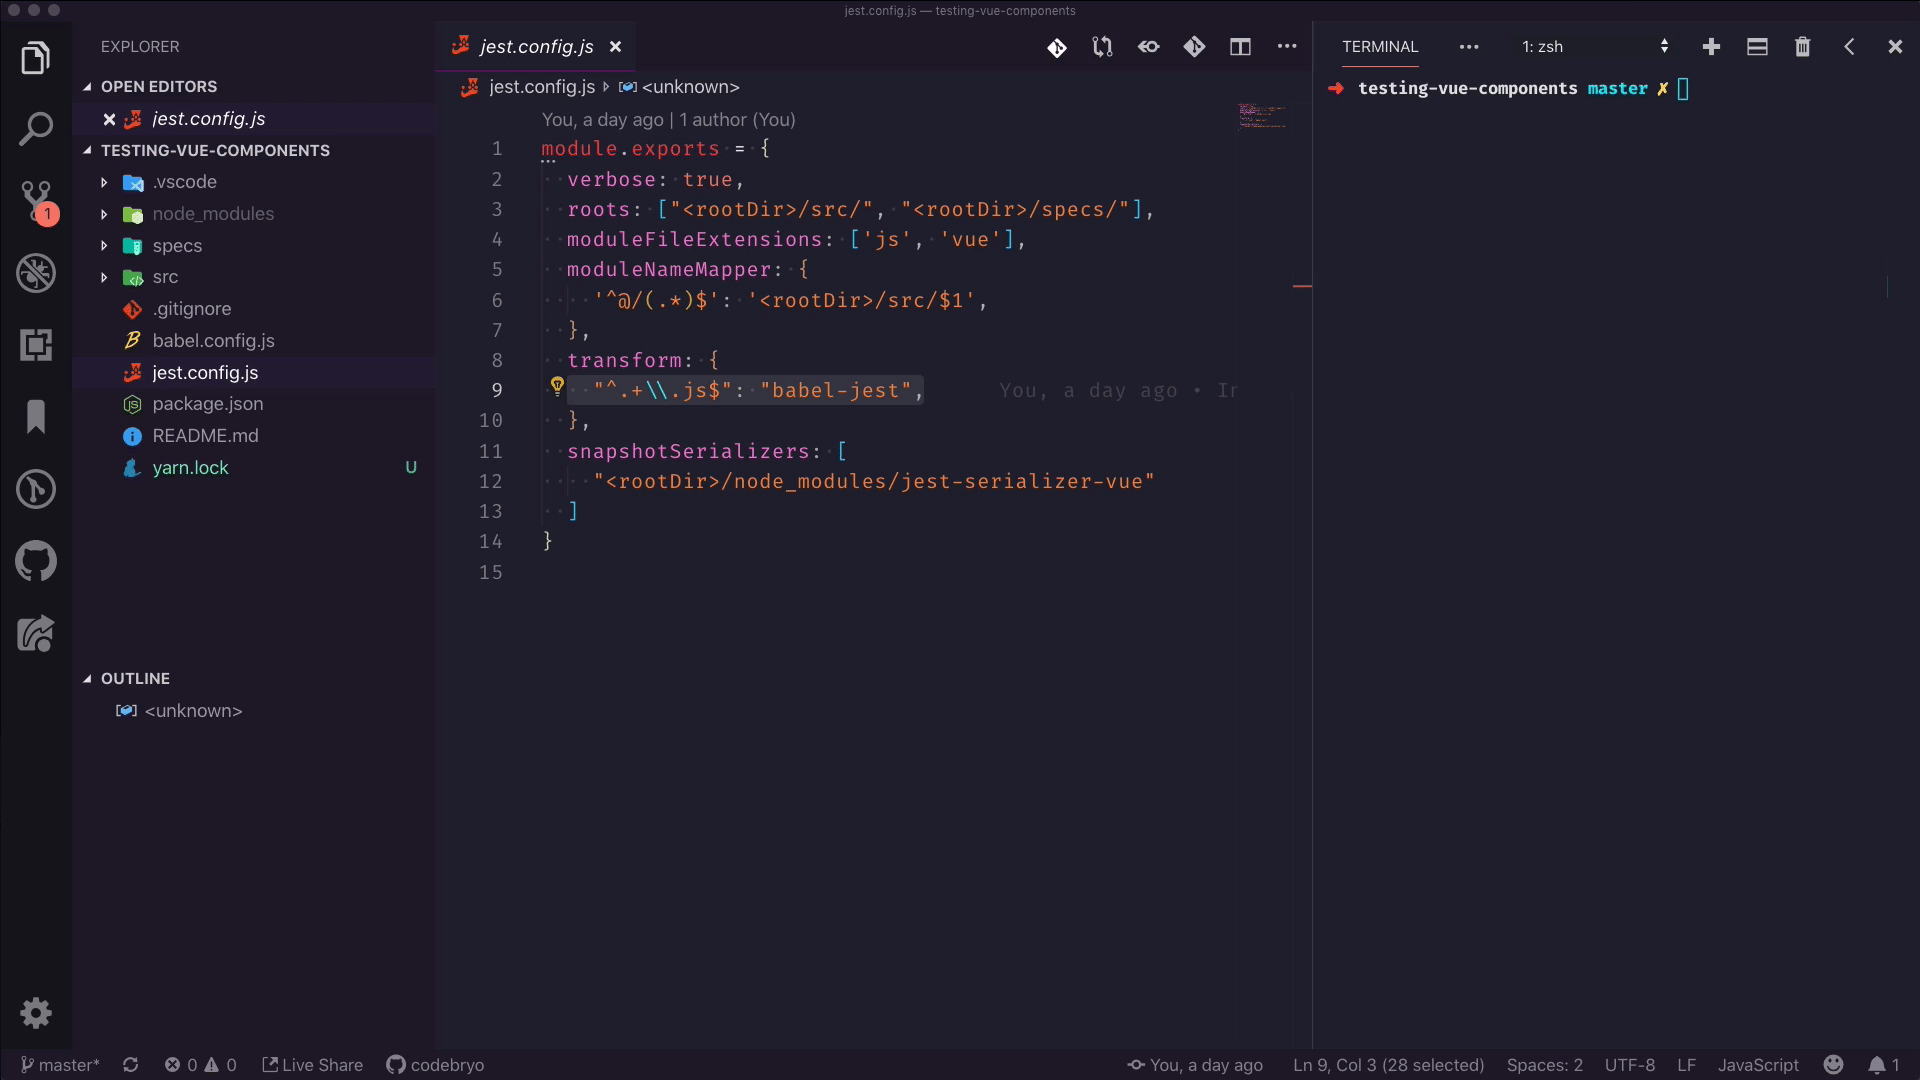Screen dimensions: 1920x1080
Task: Close the terminal panel
Action: [1894, 47]
